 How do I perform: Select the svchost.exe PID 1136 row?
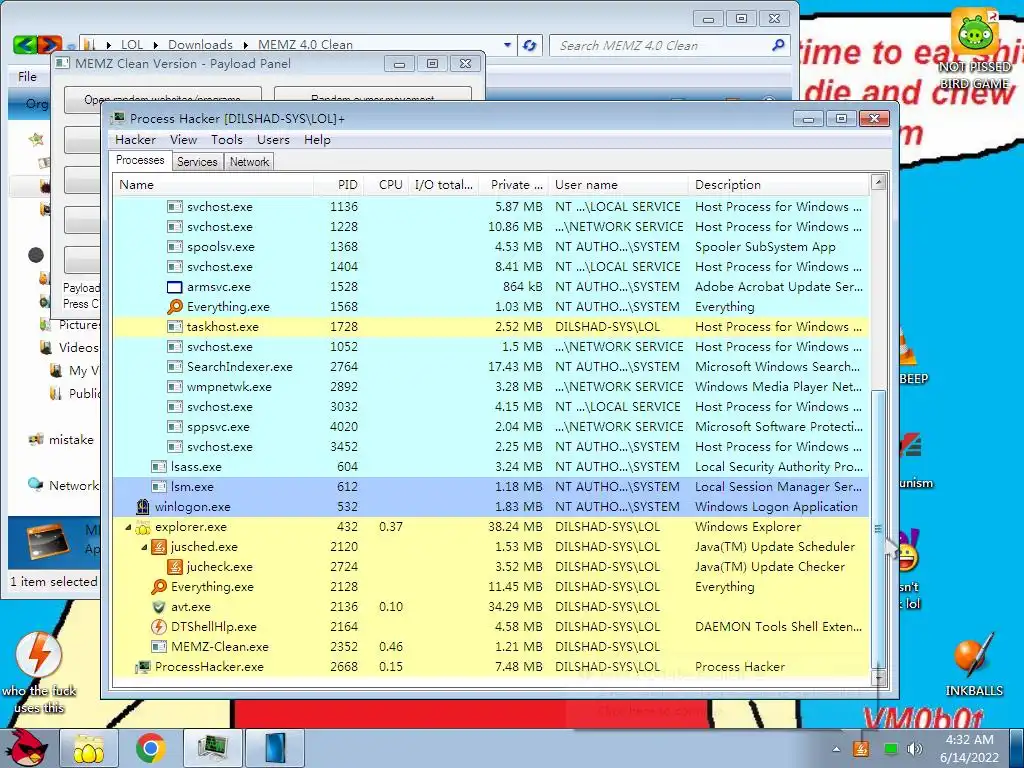[491, 206]
